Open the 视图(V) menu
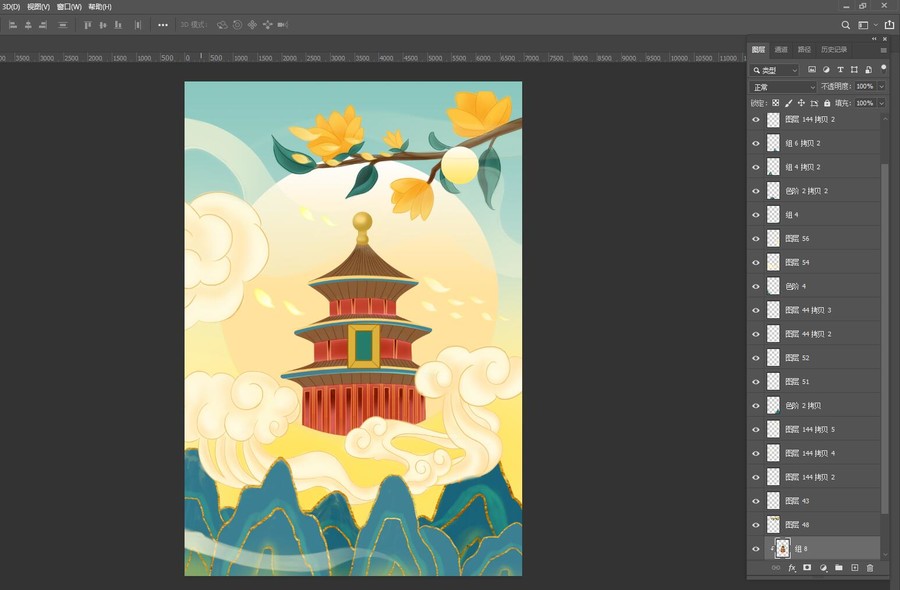The height and width of the screenshot is (590, 900). tap(38, 7)
